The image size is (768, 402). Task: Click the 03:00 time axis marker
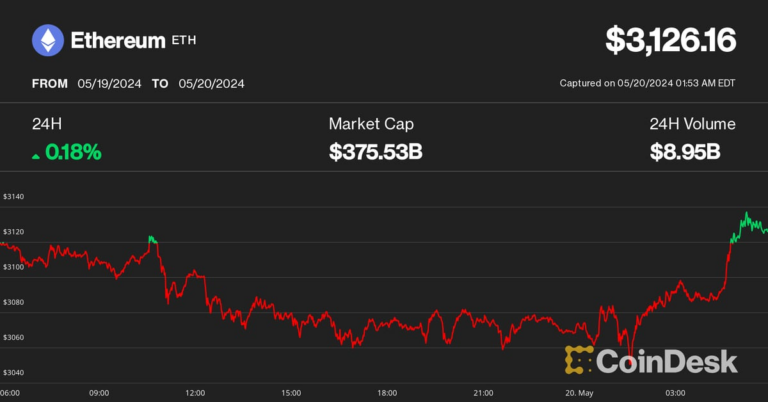pos(675,392)
